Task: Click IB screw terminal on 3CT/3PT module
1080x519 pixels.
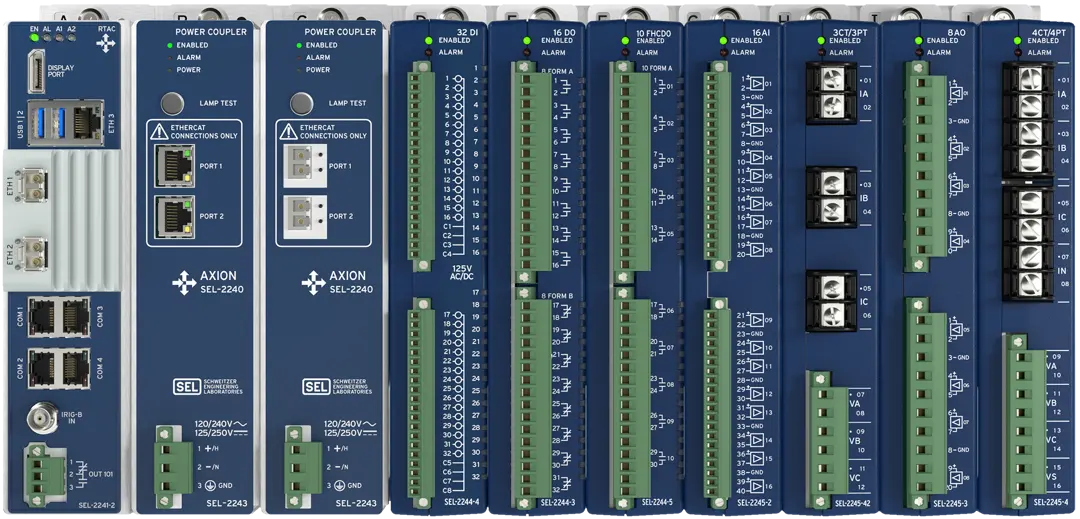Action: pyautogui.click(x=831, y=196)
